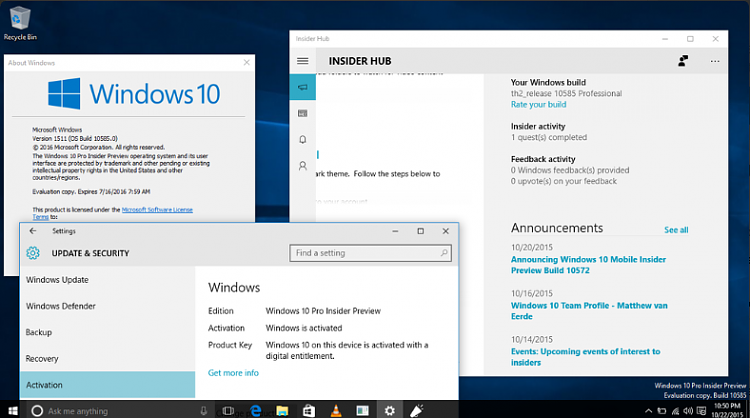This screenshot has width=750, height=418.
Task: Click the Cortana circle icon
Action: pyautogui.click(x=37, y=411)
